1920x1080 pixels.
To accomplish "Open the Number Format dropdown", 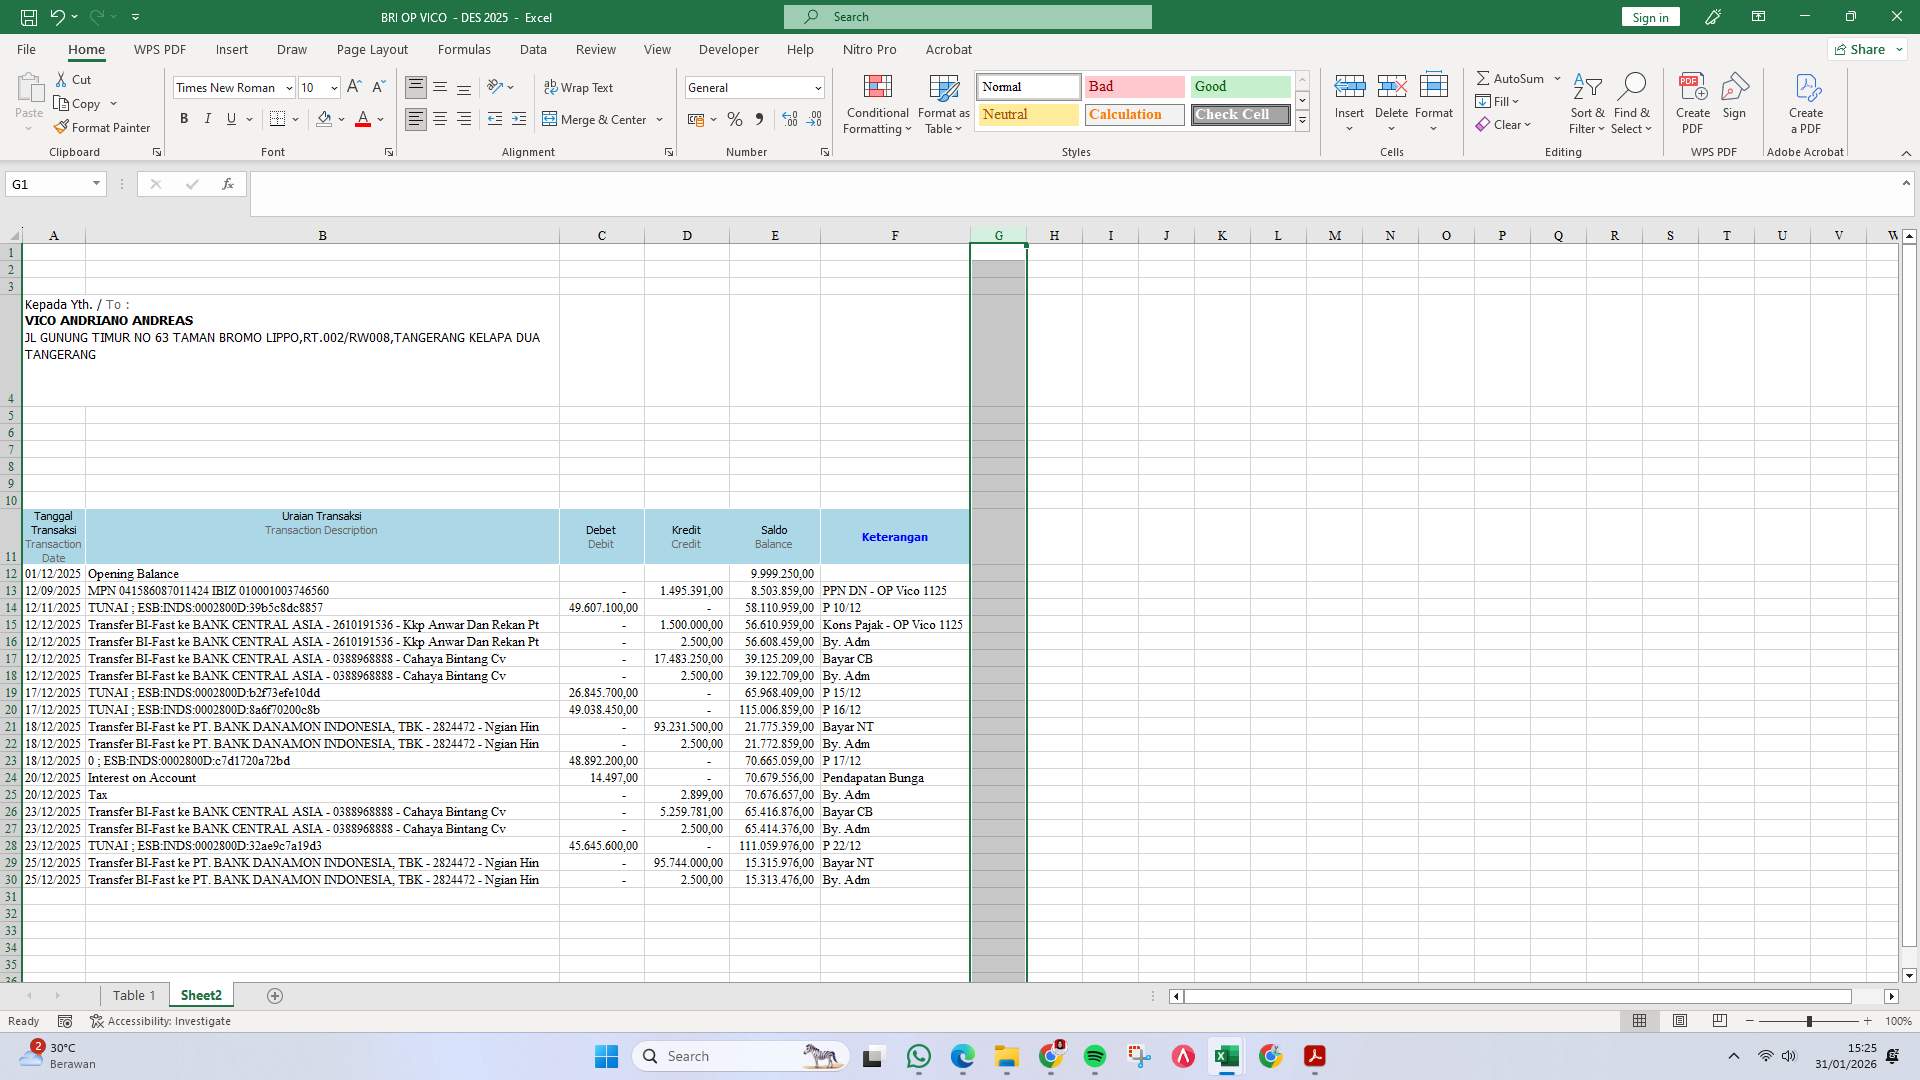I will [817, 87].
